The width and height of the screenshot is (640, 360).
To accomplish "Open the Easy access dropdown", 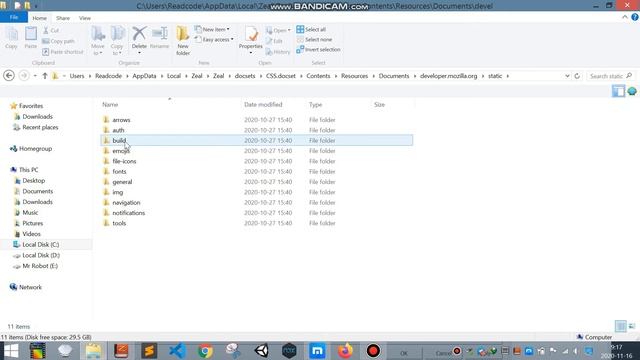I will pyautogui.click(x=214, y=40).
